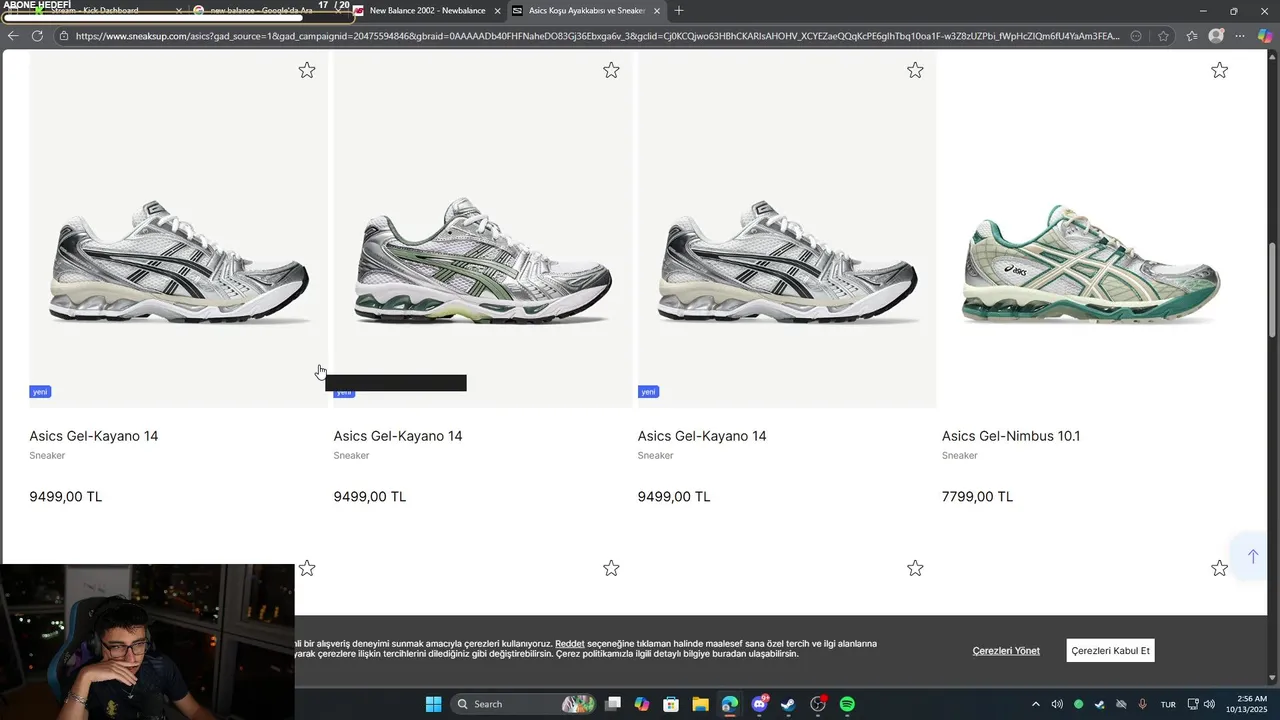Switch TUR keyboard language indicator
Viewport: 1280px width, 720px height.
point(1168,704)
